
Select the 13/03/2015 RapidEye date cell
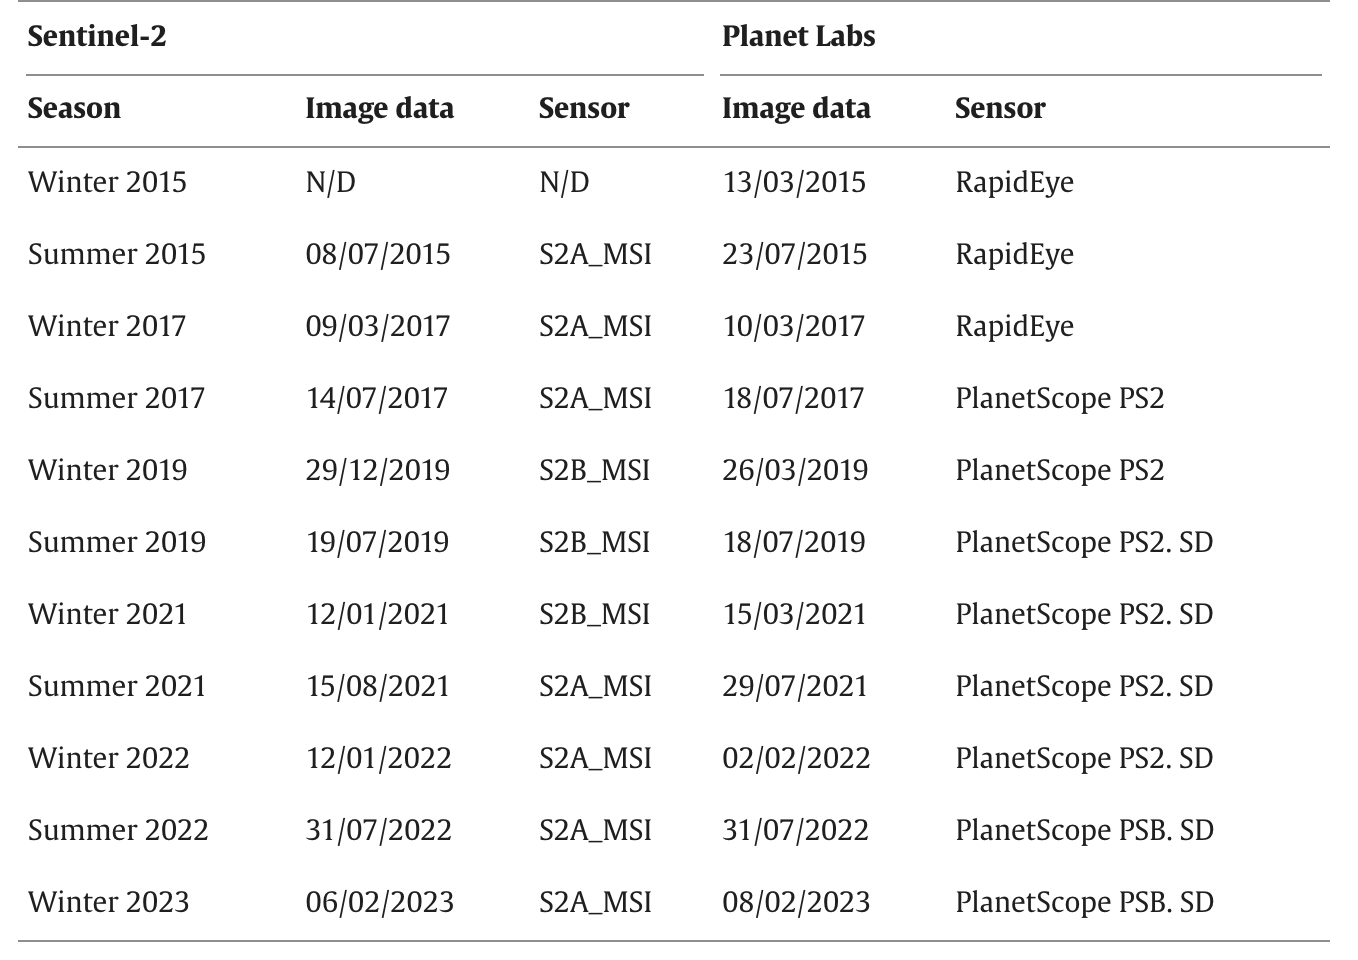794,182
